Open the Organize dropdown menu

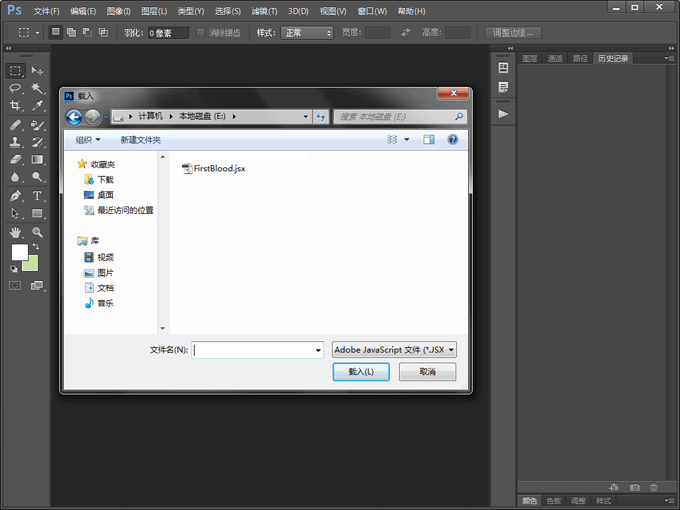(88, 140)
